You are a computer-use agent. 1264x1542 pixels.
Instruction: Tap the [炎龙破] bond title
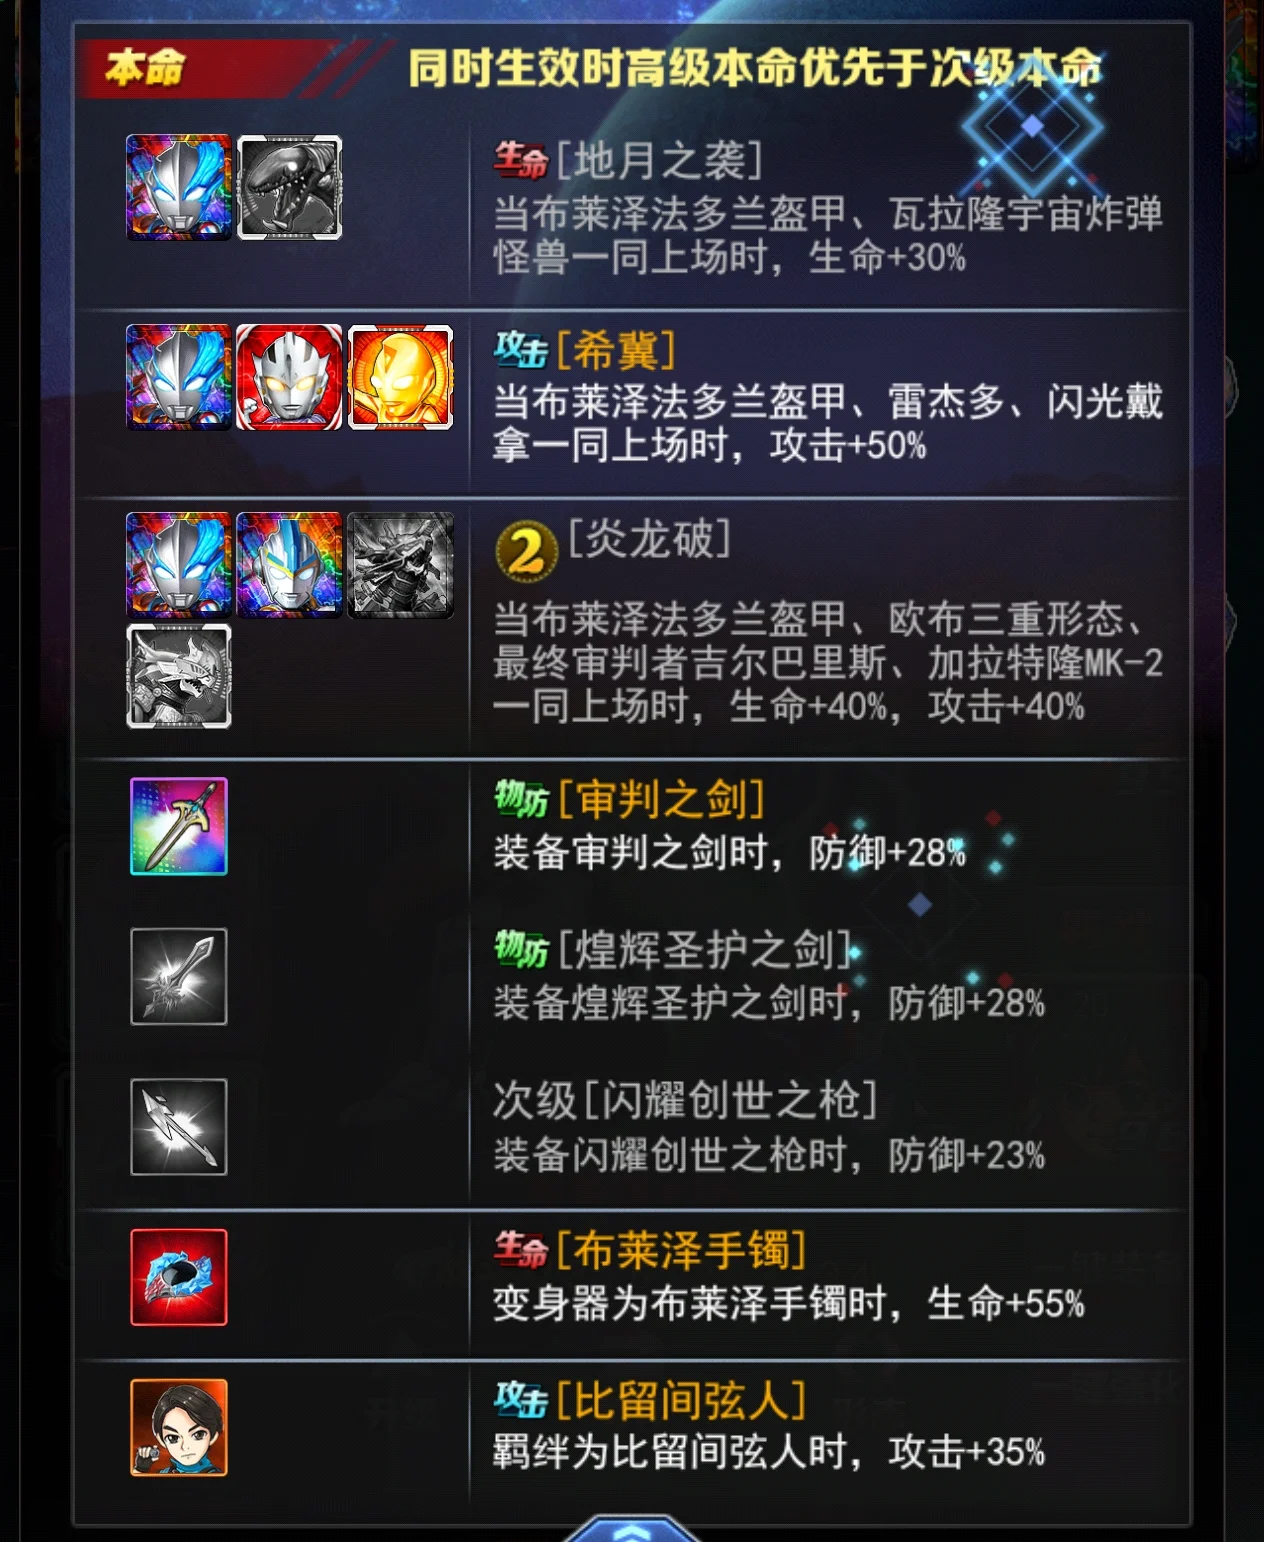pos(649,538)
